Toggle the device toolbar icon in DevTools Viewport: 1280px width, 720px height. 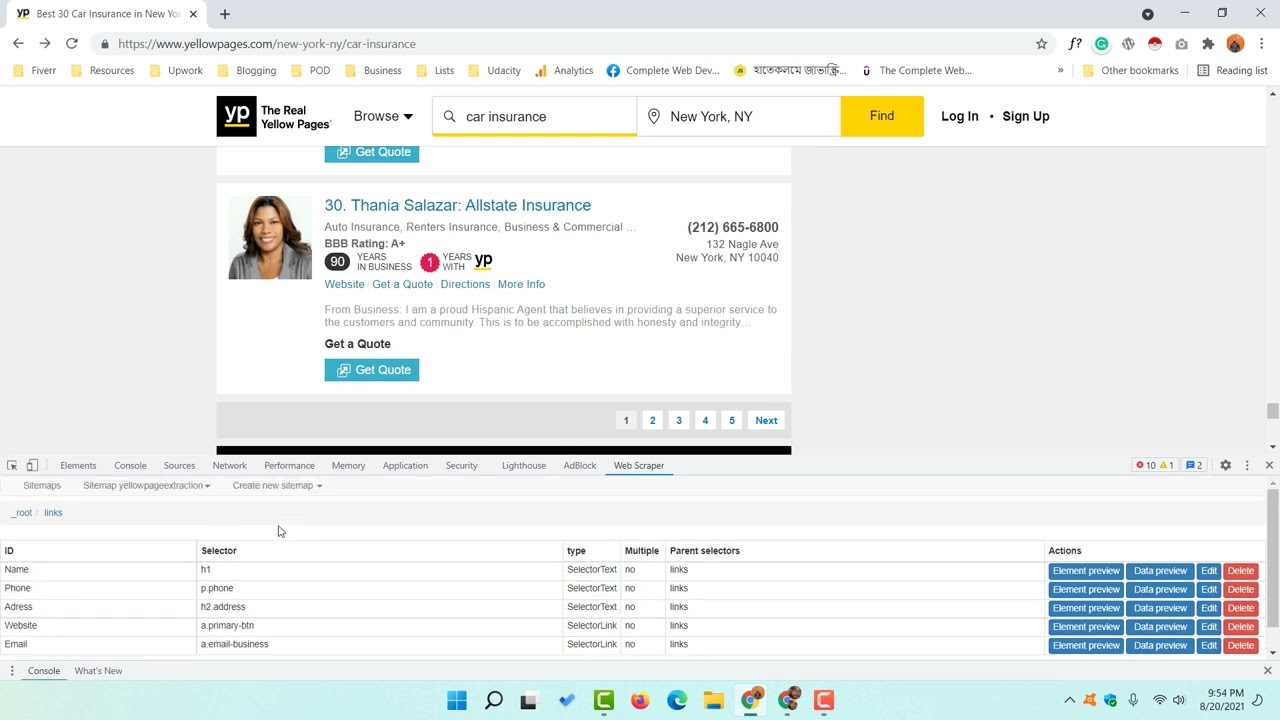point(32,466)
